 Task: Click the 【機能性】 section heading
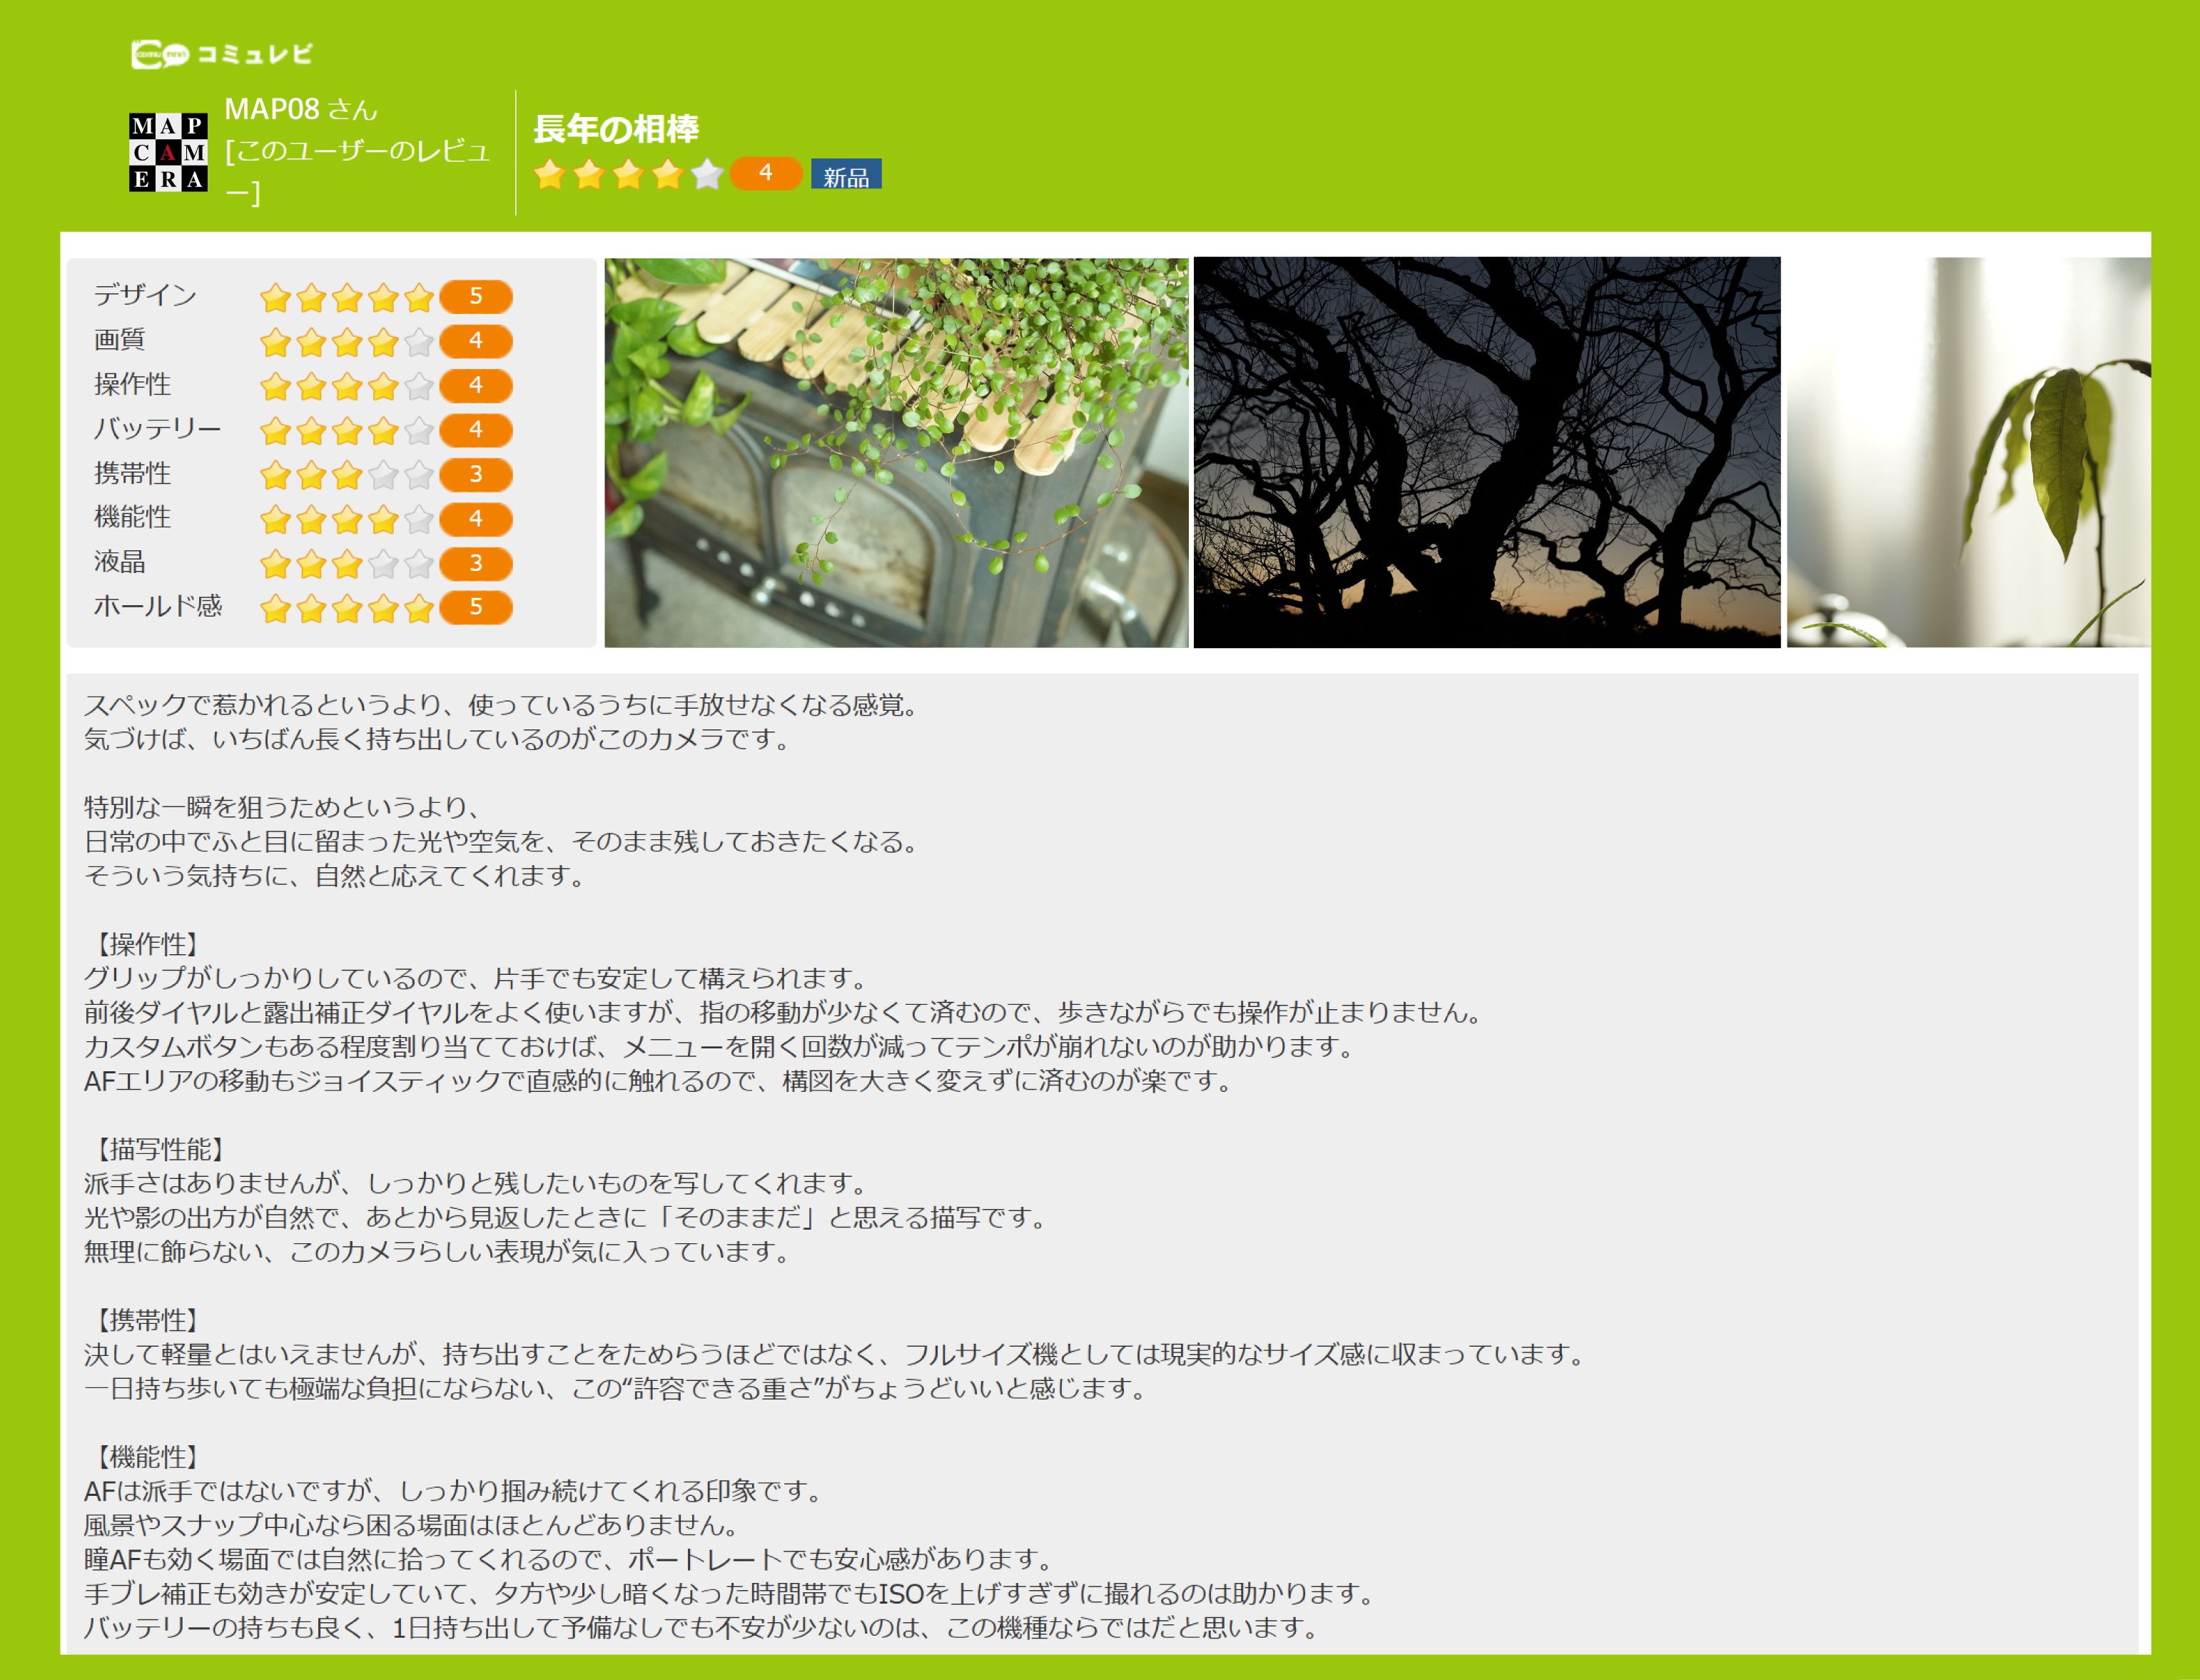[147, 1458]
